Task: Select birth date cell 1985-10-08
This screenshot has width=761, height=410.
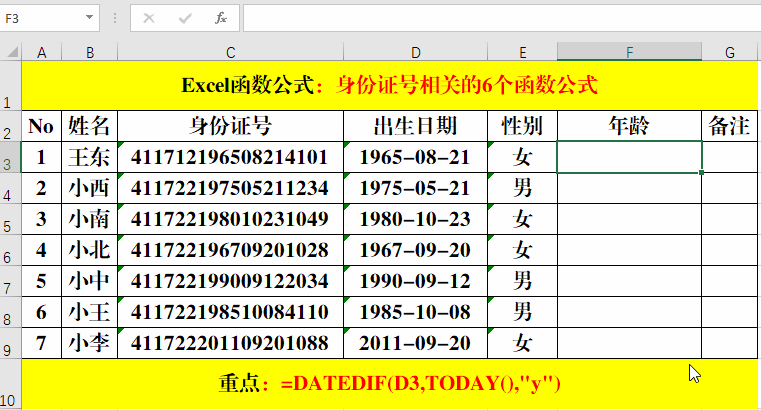Action: click(415, 312)
